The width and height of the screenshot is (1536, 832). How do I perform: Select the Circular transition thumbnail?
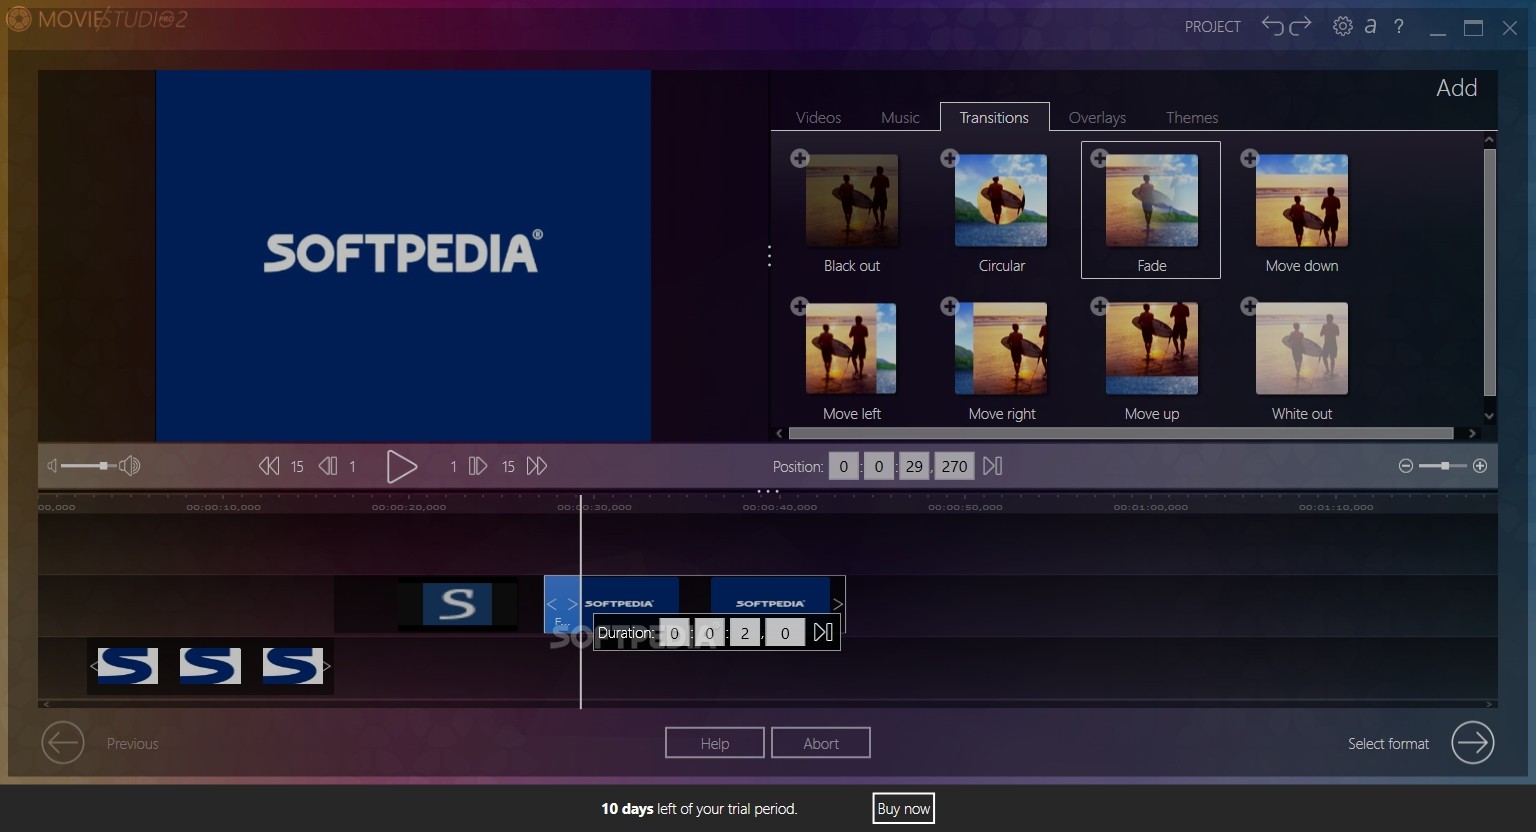point(1001,200)
